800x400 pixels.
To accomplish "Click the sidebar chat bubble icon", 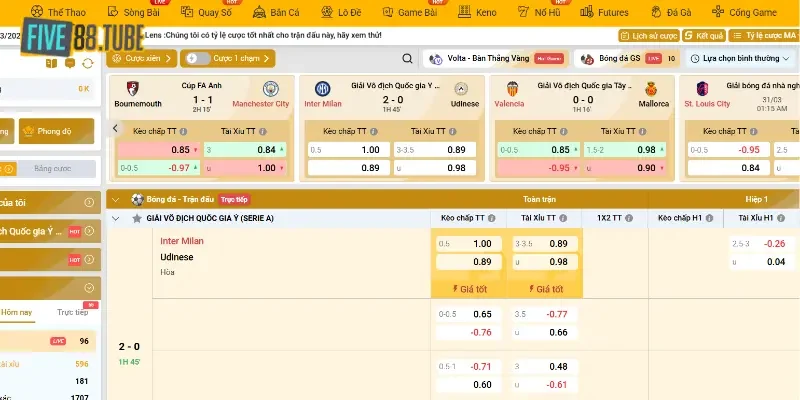I will pos(70,63).
